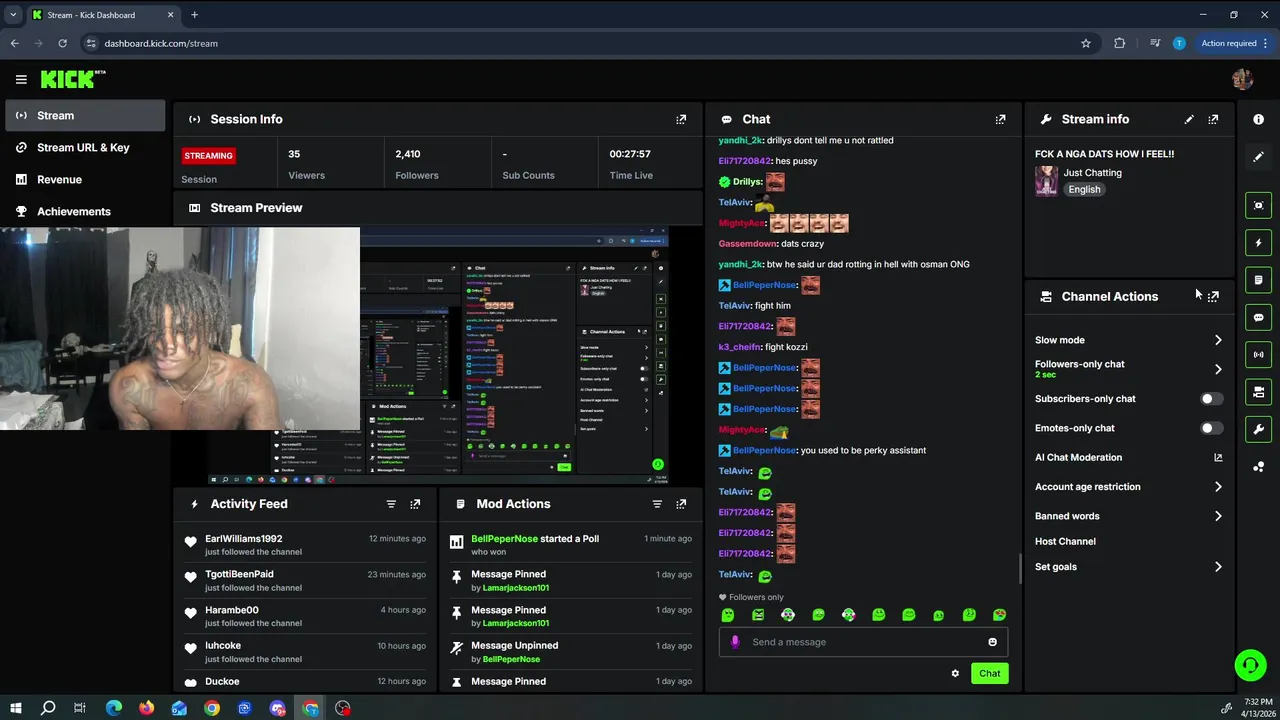Open Stream URL & Key page

(x=85, y=147)
